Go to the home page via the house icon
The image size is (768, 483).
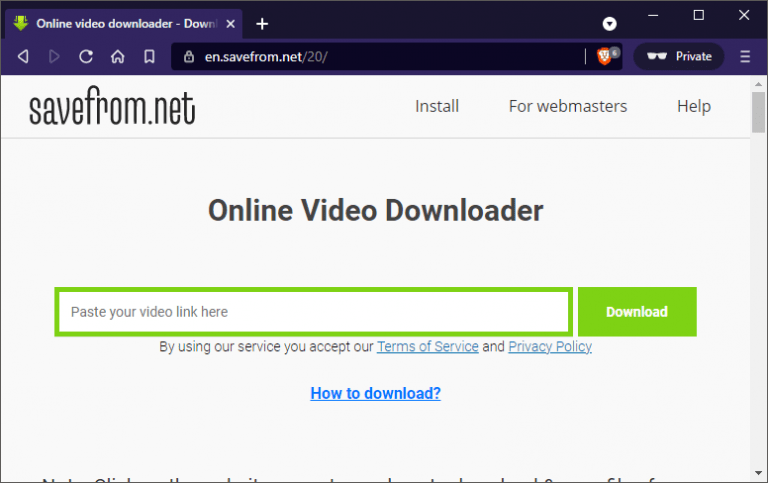pyautogui.click(x=117, y=57)
